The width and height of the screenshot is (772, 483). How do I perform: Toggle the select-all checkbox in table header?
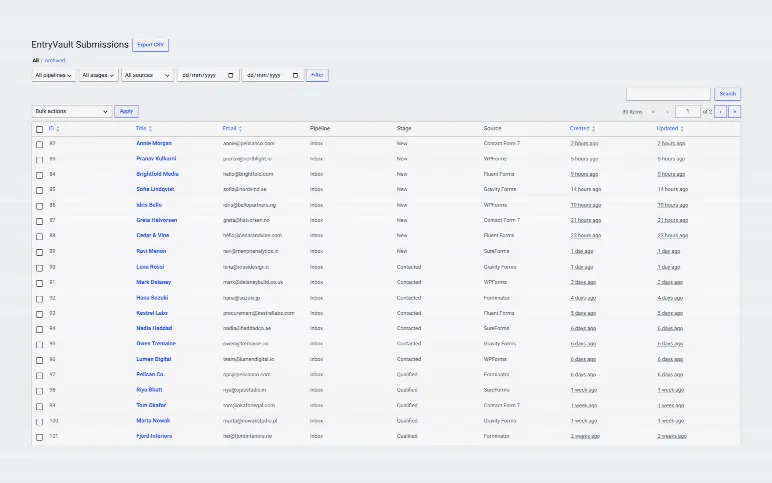pos(39,129)
